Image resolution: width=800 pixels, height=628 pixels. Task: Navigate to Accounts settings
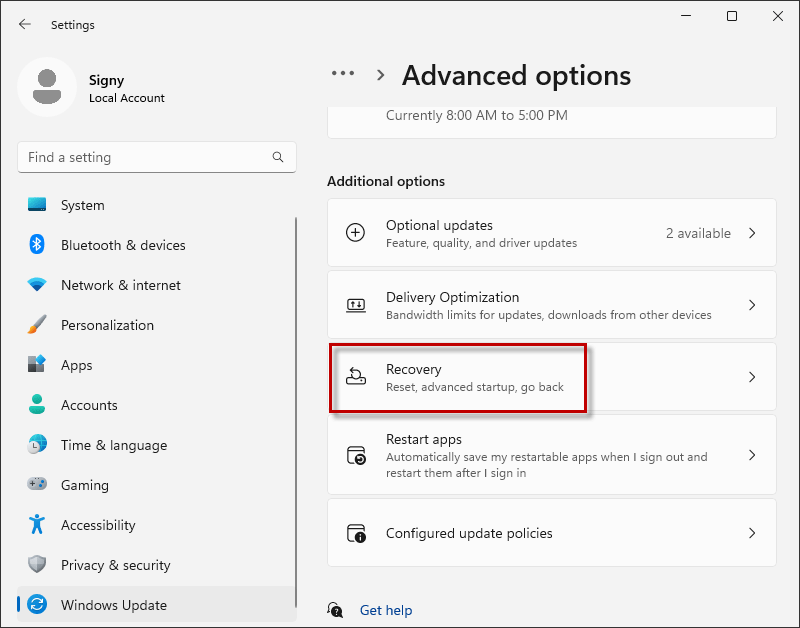[156, 405]
